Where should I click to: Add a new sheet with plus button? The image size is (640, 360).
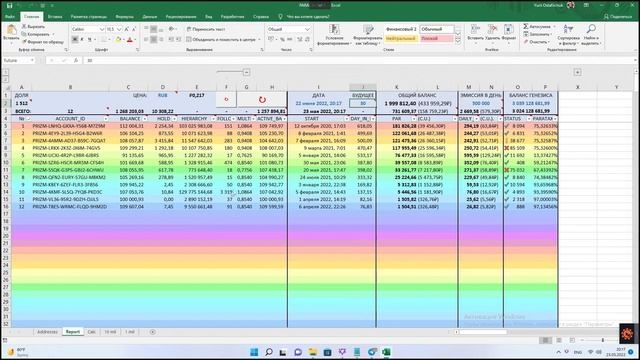[x=153, y=332]
